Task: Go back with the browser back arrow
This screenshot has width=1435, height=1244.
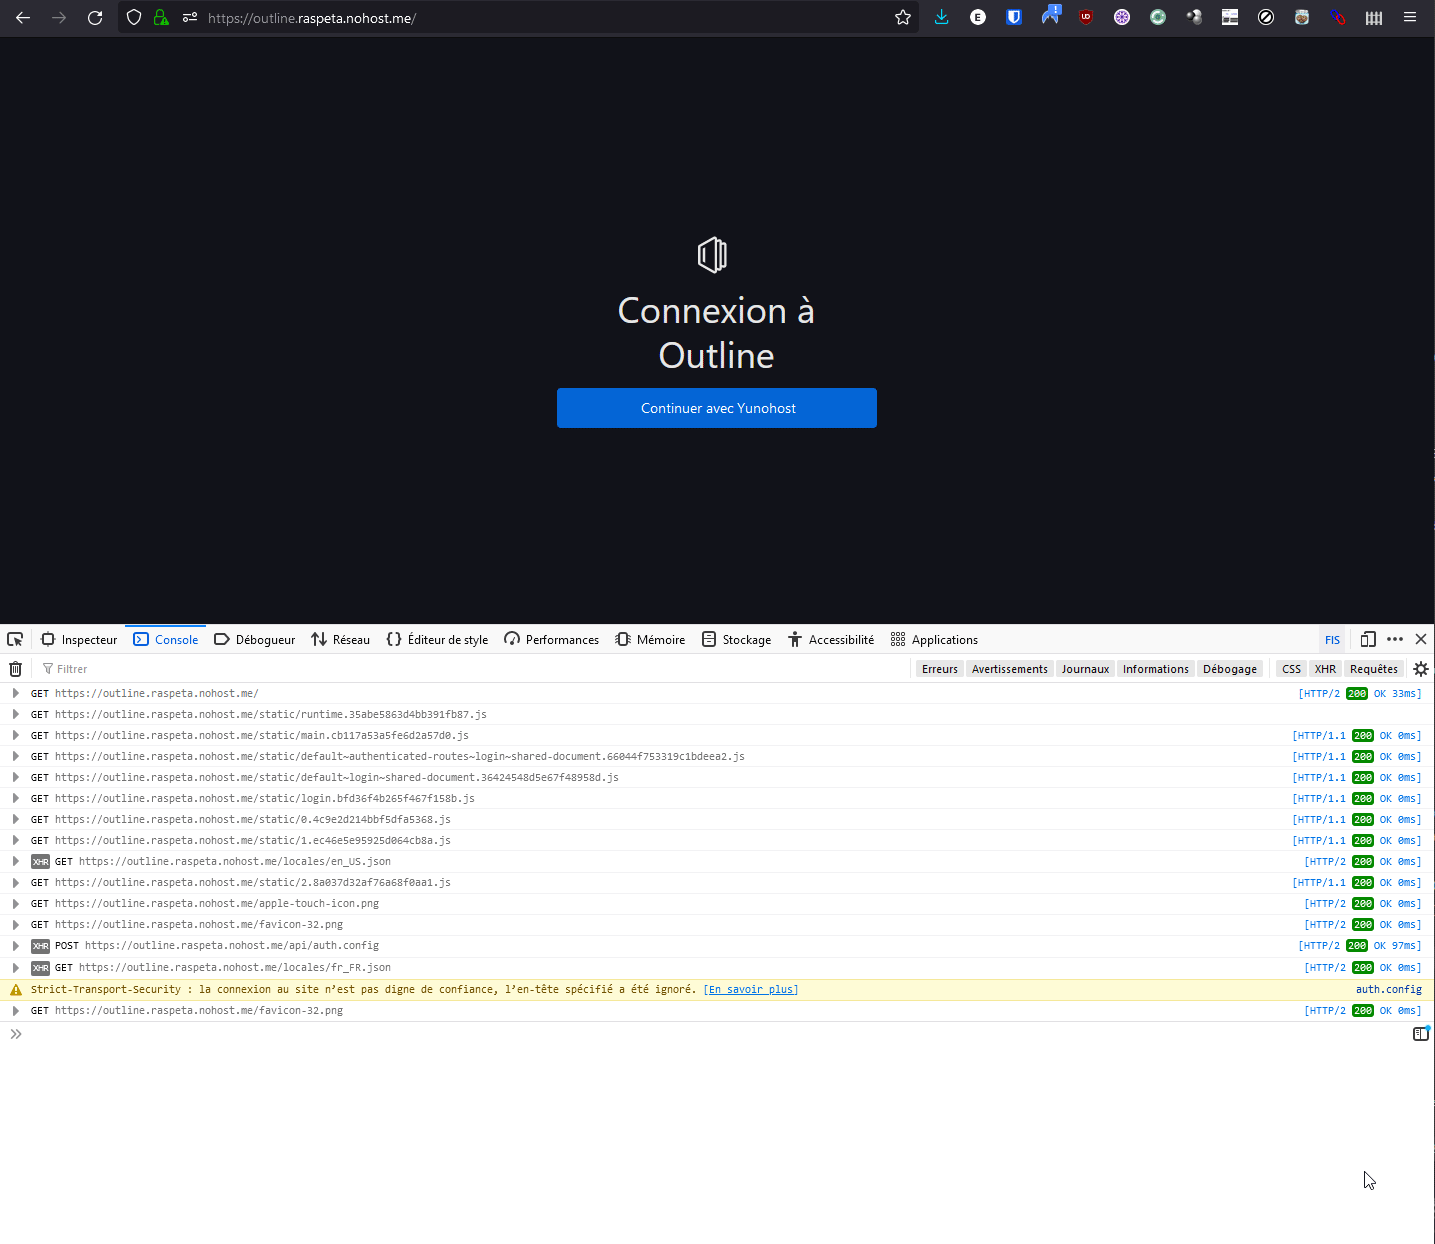Action: pyautogui.click(x=23, y=17)
